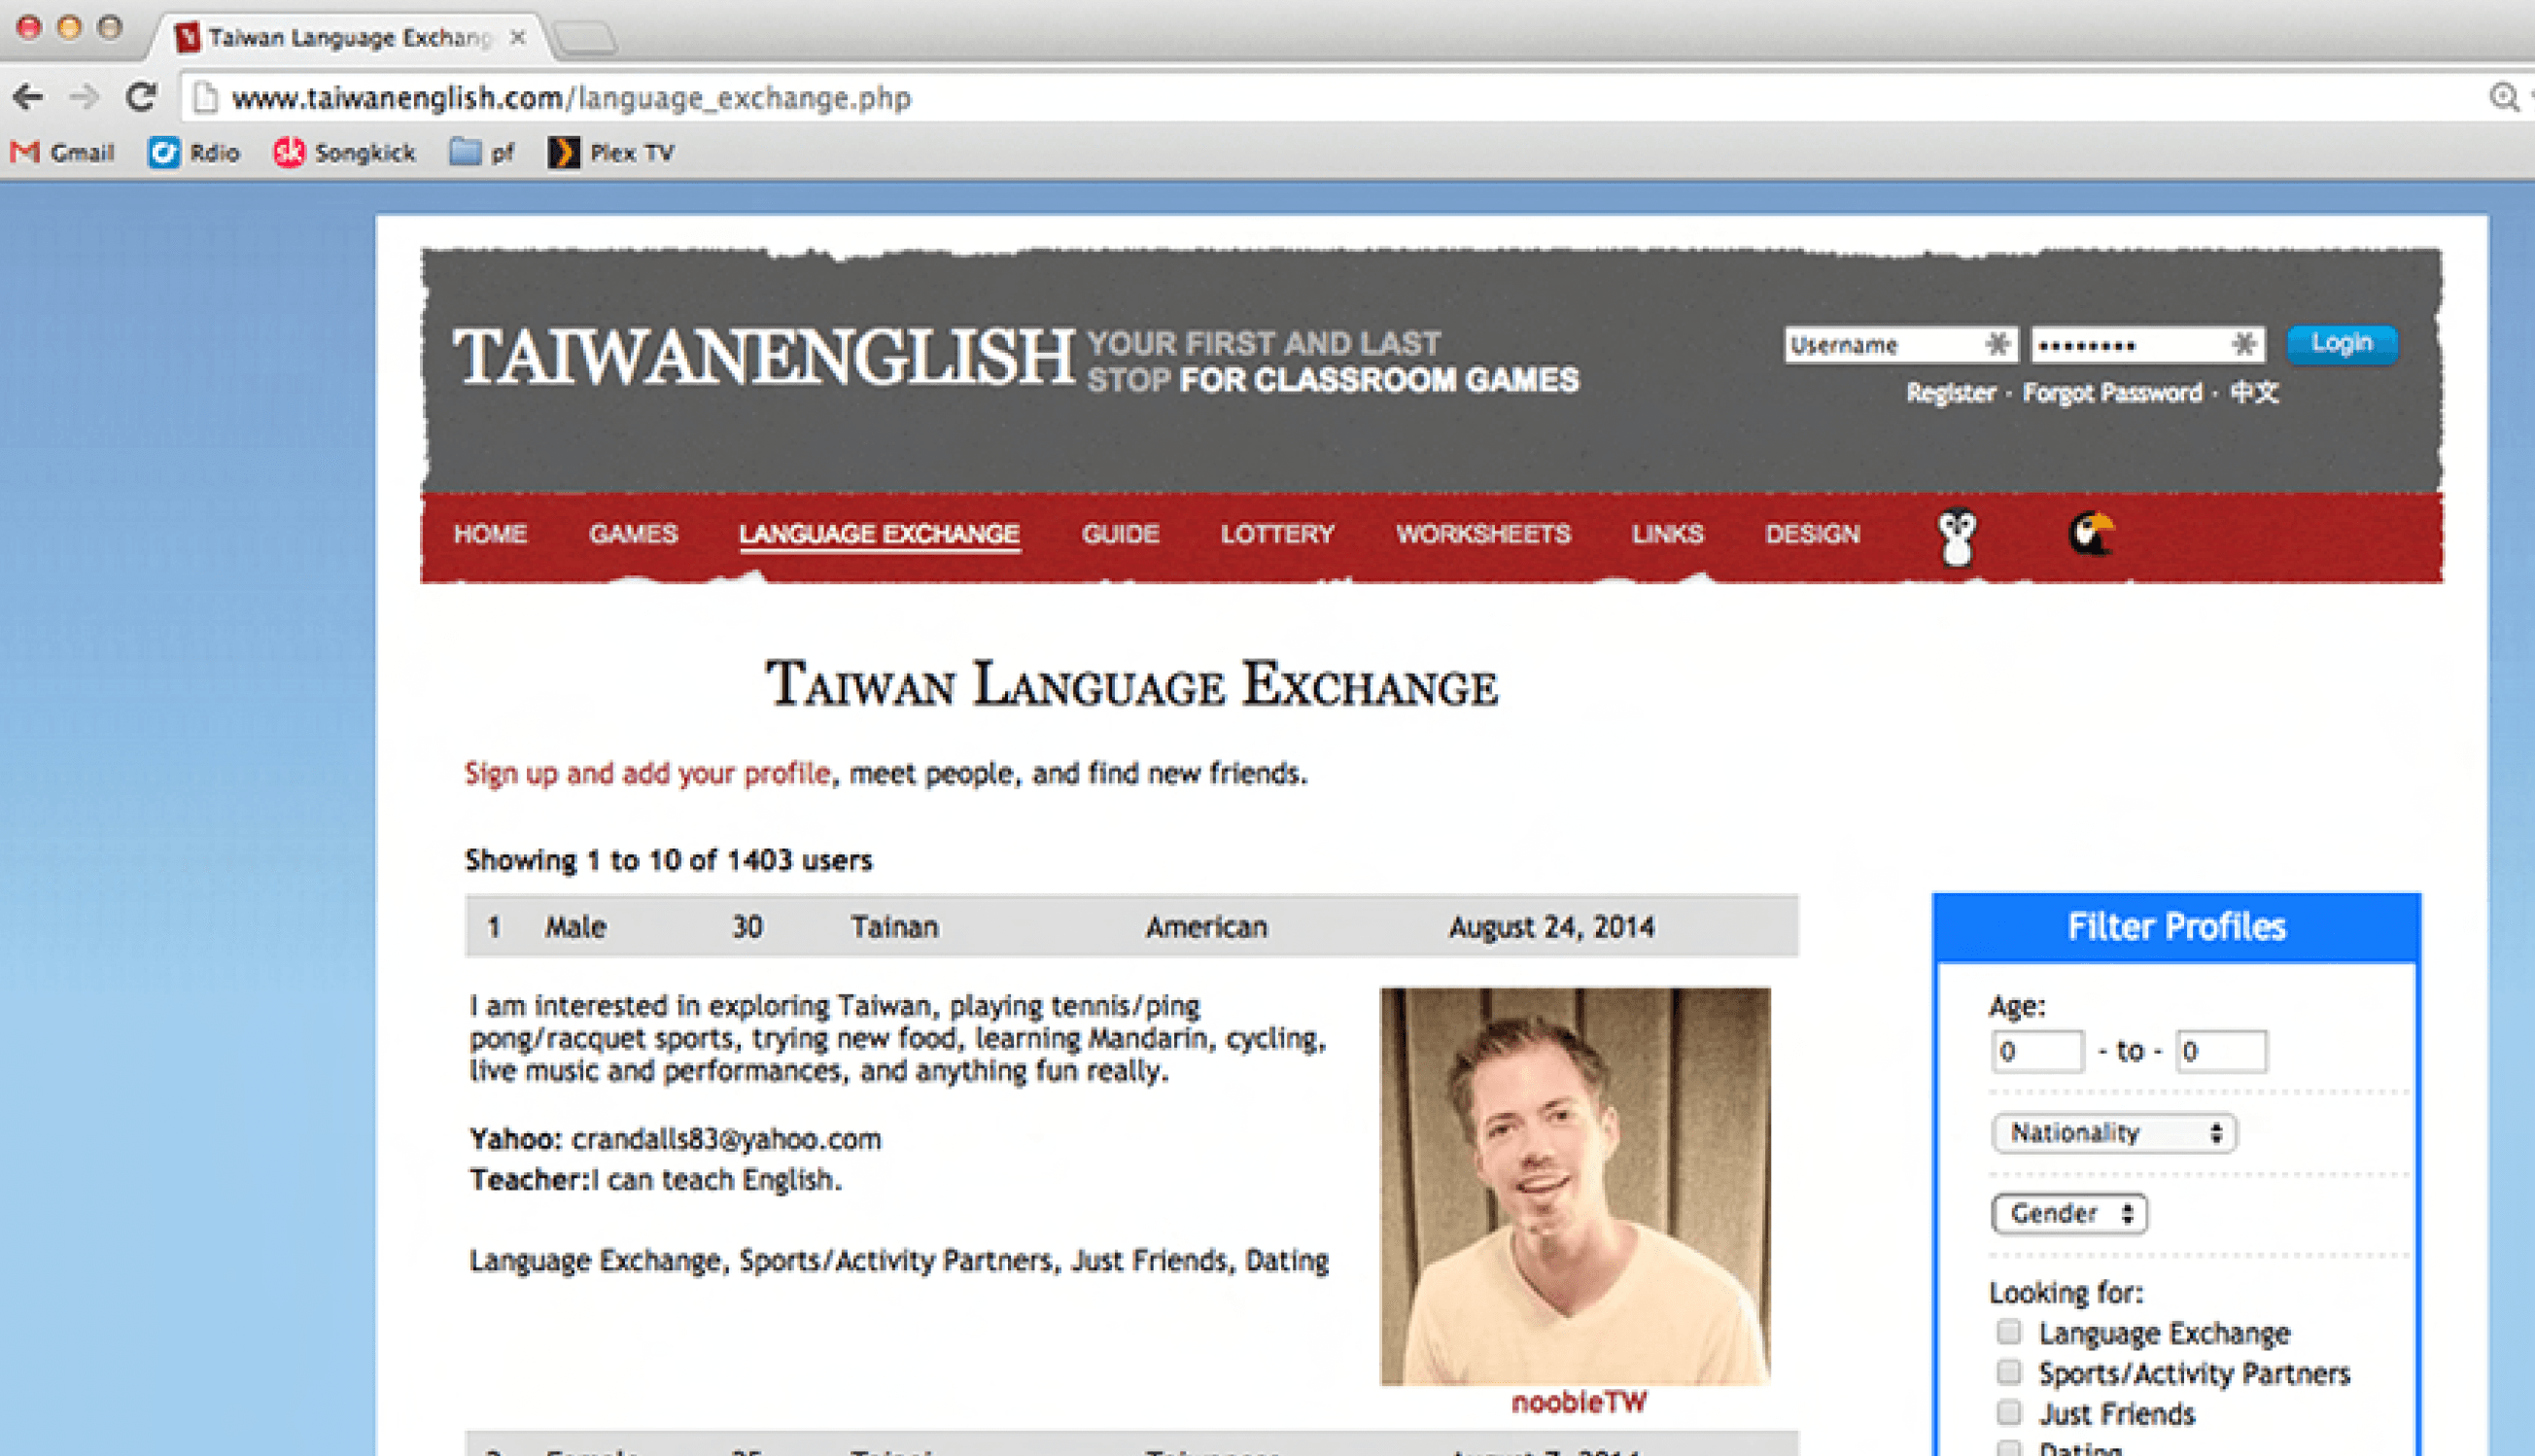Open noobieTW's profile photo

(1575, 1186)
